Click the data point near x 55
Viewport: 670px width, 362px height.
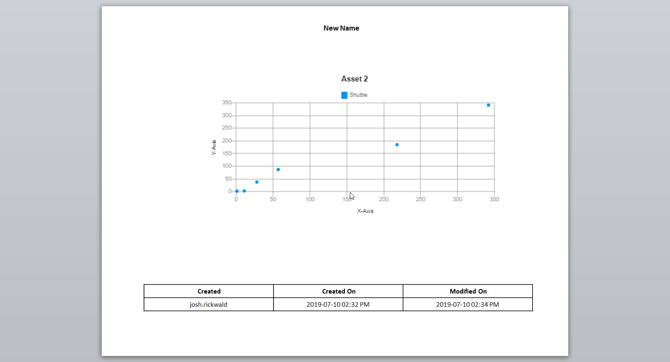coord(278,170)
